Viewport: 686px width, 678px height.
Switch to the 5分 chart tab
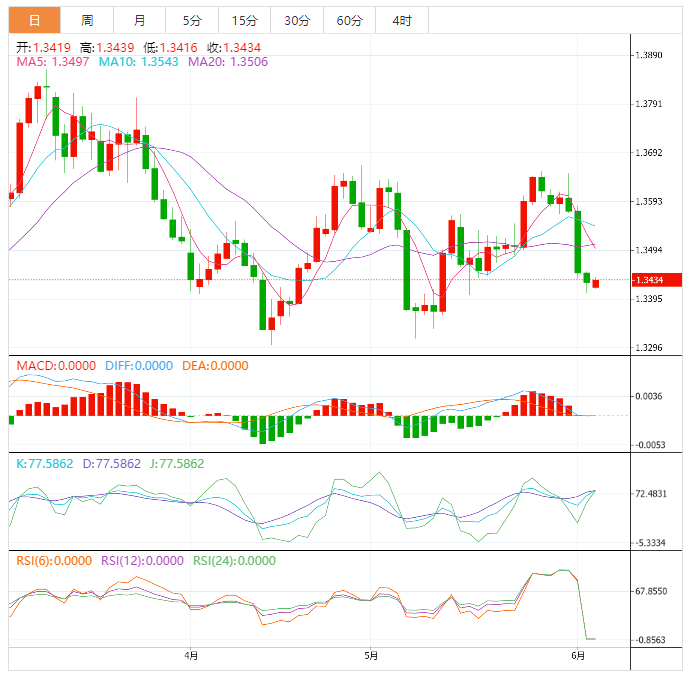click(x=191, y=20)
